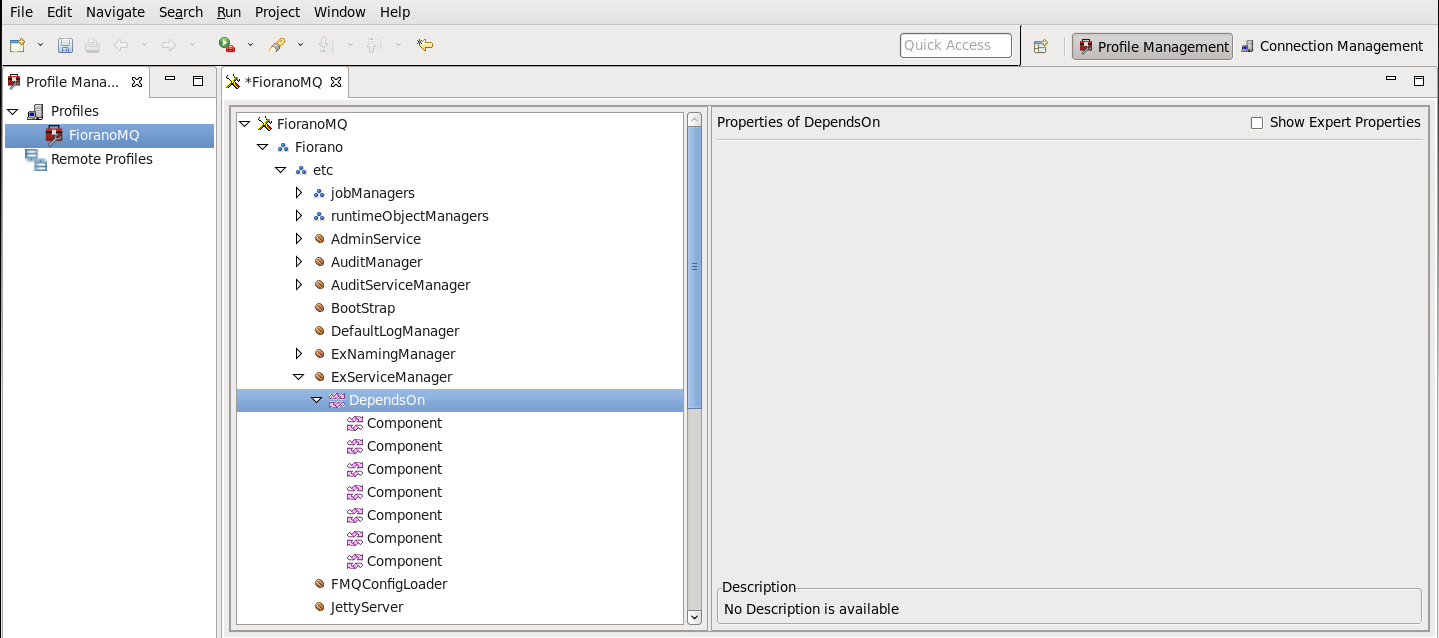Switch to the Connection Management perspective
The image size is (1439, 638).
(1331, 46)
